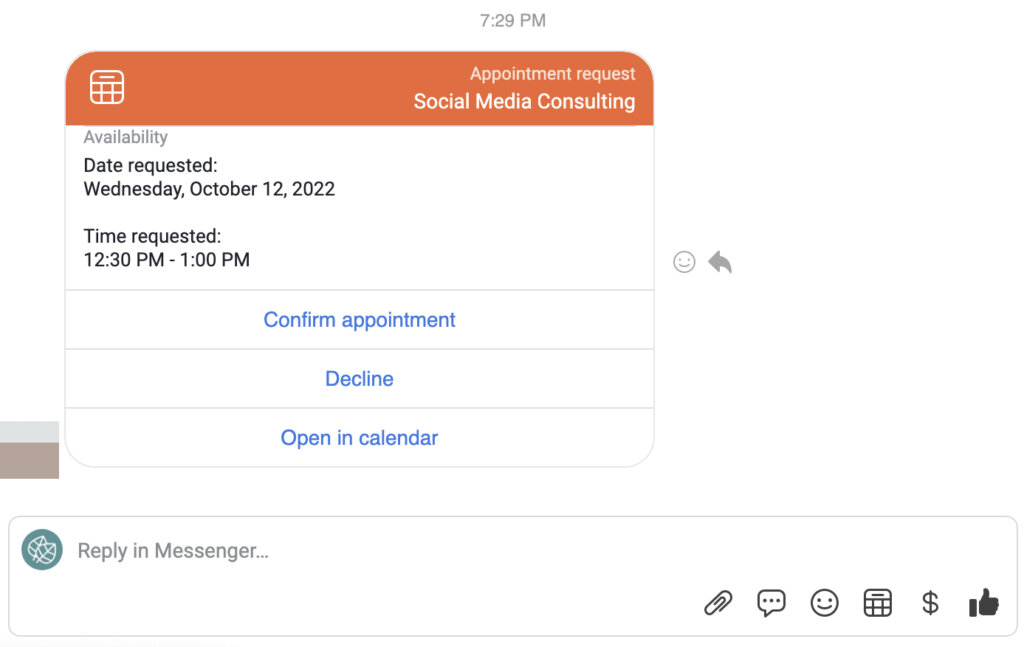Screen dimensions: 1024x647
Task: Select the Appointment request header label
Action: coord(553,73)
